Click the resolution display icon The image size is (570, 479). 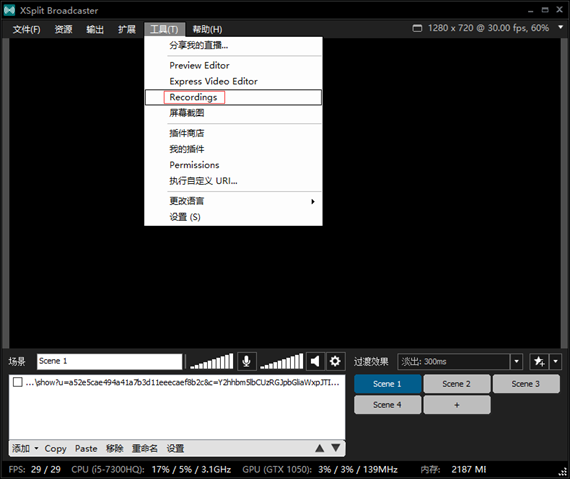coord(417,28)
